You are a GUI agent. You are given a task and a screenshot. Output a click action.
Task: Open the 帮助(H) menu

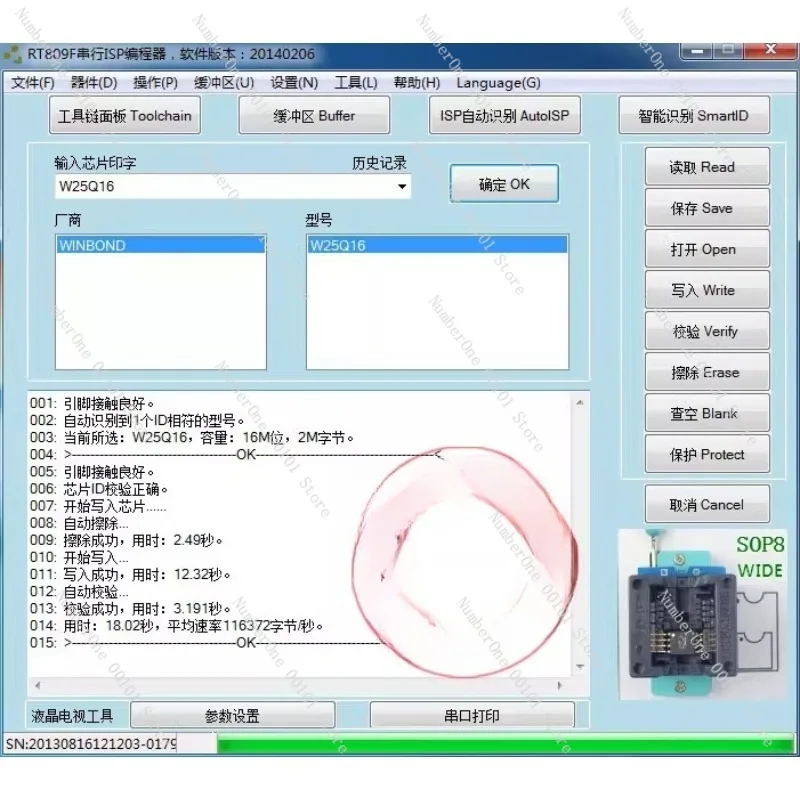click(417, 83)
